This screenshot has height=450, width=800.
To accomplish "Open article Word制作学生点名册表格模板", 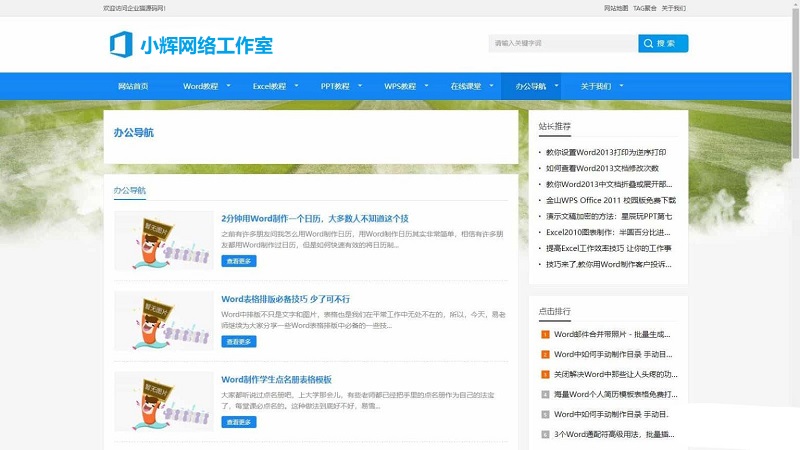I will pyautogui.click(x=277, y=380).
